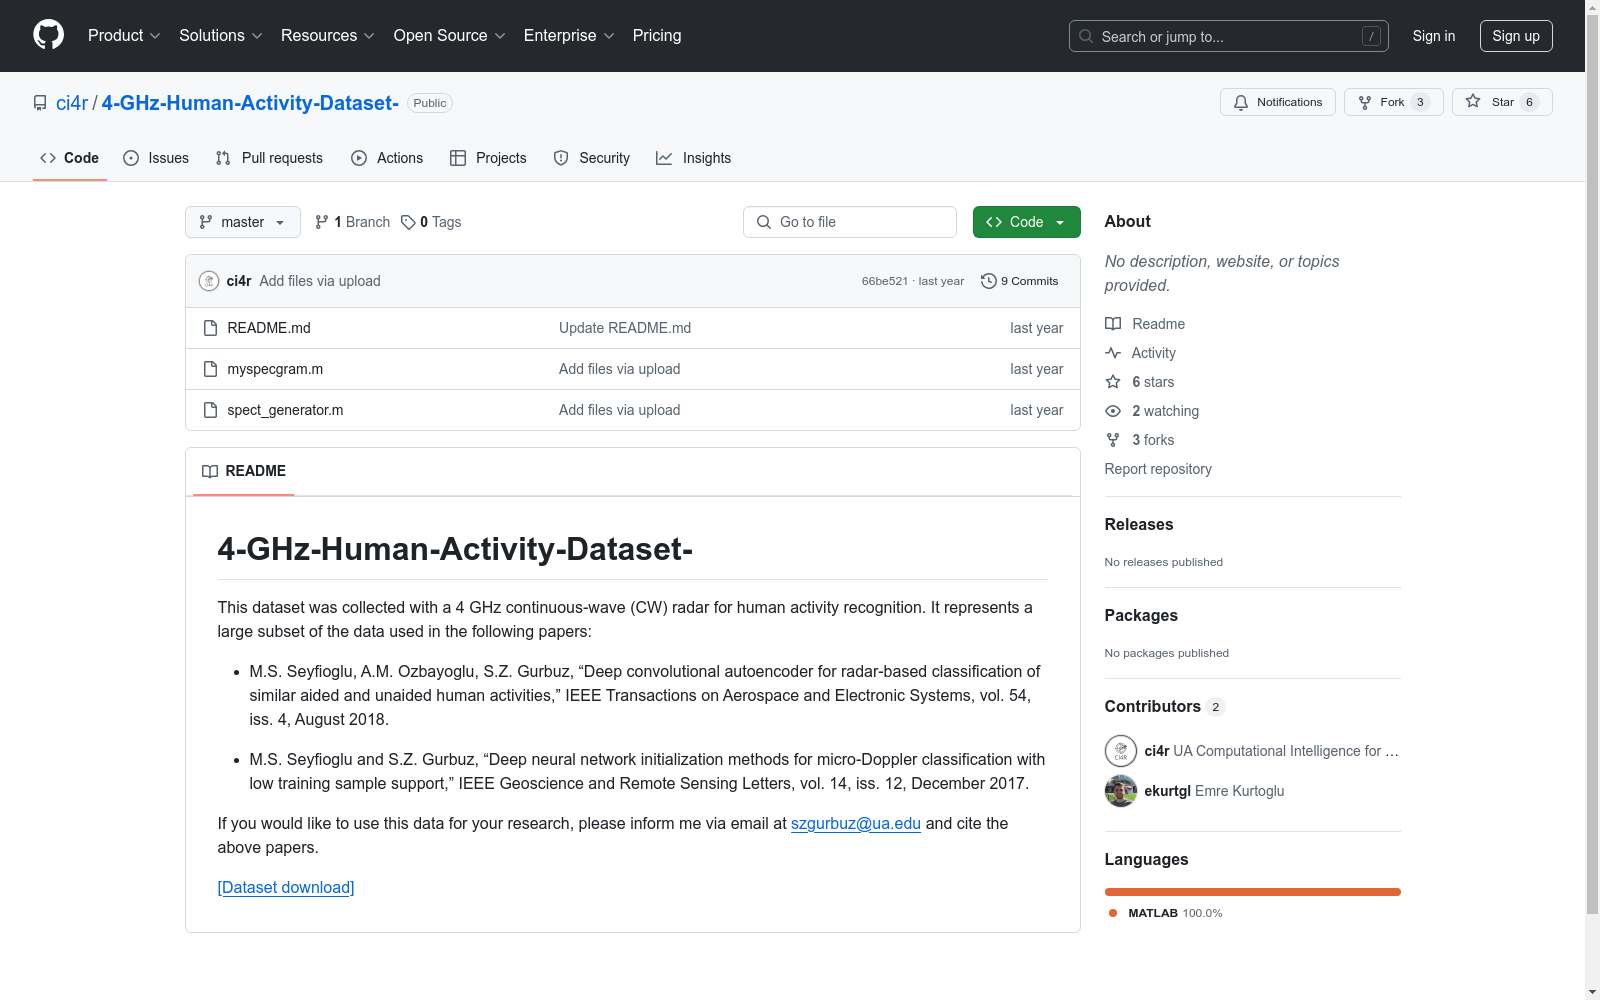Open the ekurtgl contributor profile name

coord(1168,791)
